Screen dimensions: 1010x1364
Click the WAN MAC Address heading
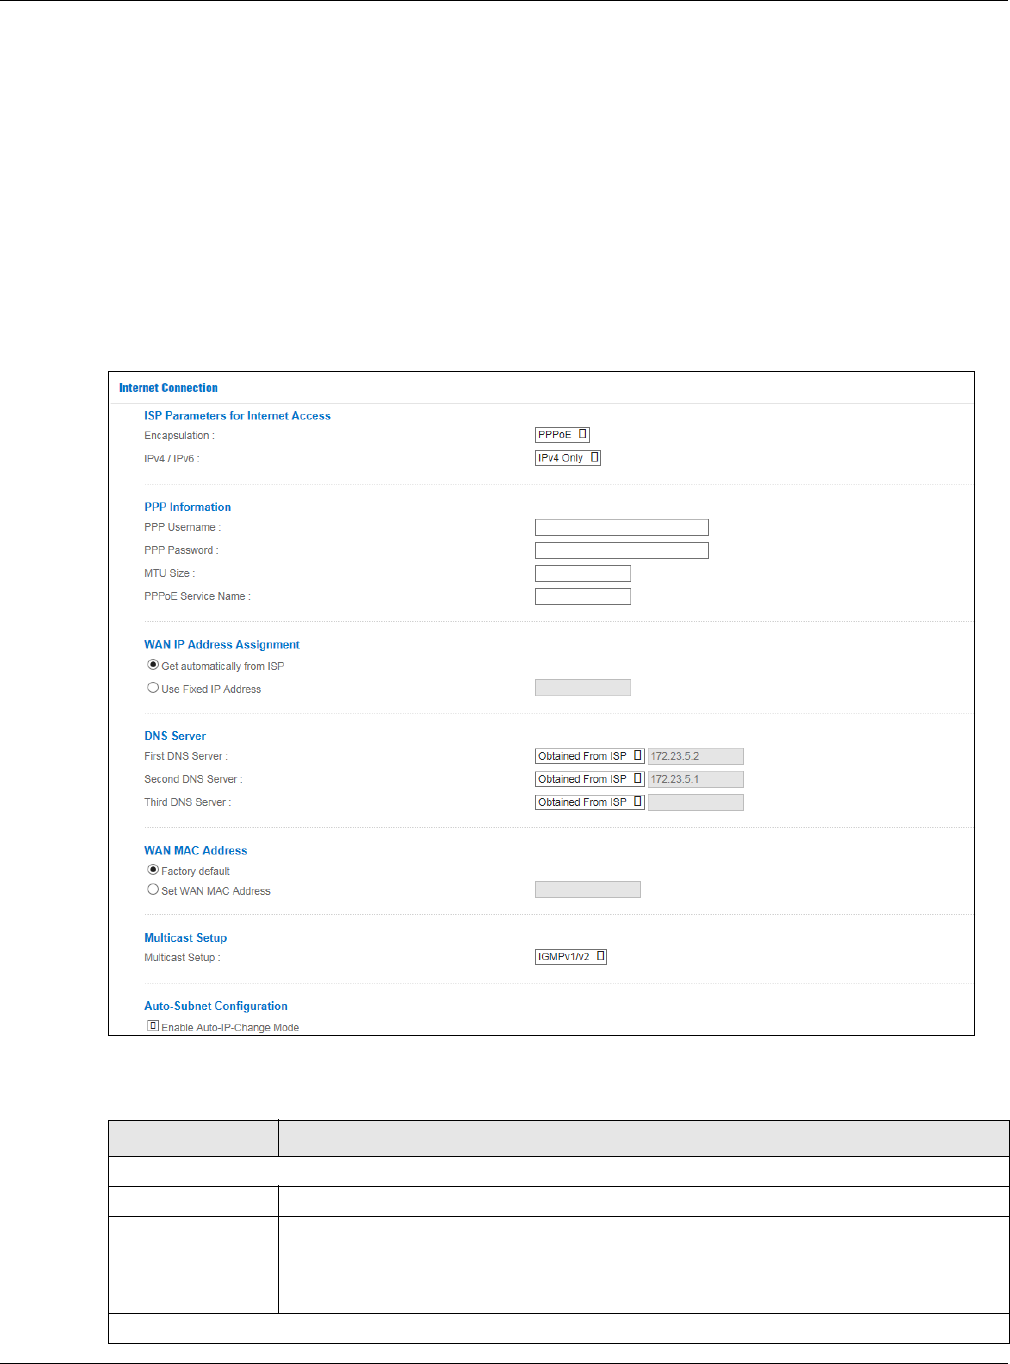(196, 851)
